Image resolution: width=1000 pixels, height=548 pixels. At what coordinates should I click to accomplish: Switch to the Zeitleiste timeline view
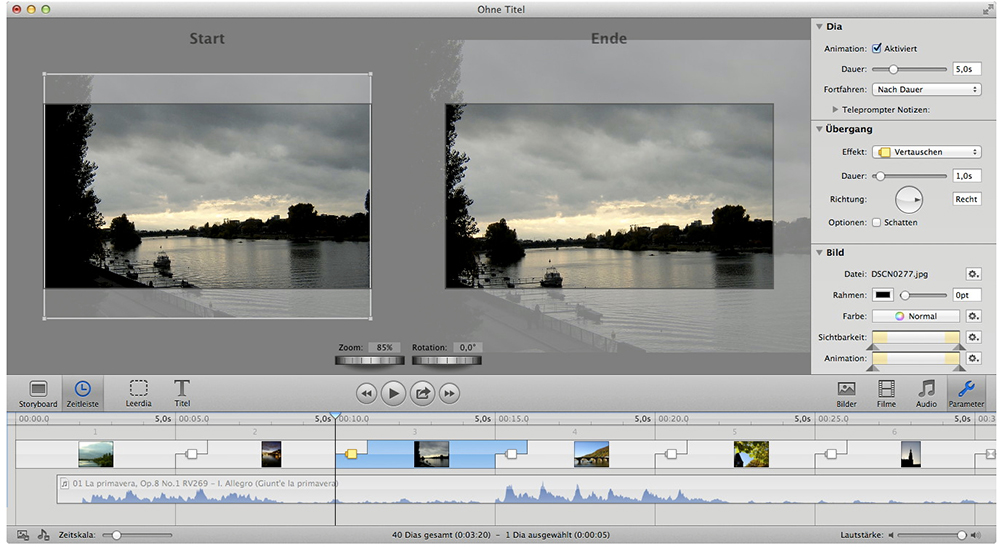tap(82, 392)
